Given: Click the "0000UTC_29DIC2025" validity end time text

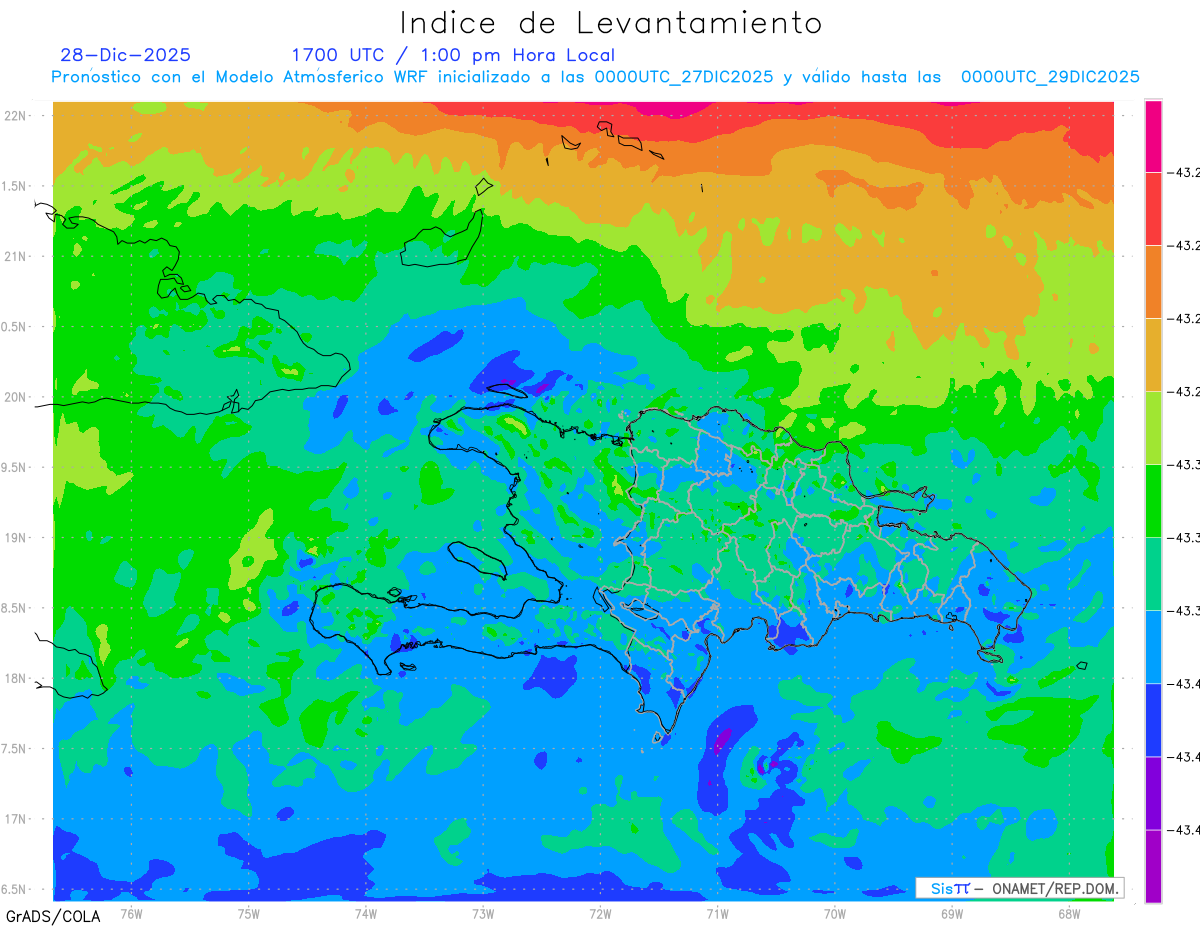Looking at the screenshot, I should [1050, 77].
